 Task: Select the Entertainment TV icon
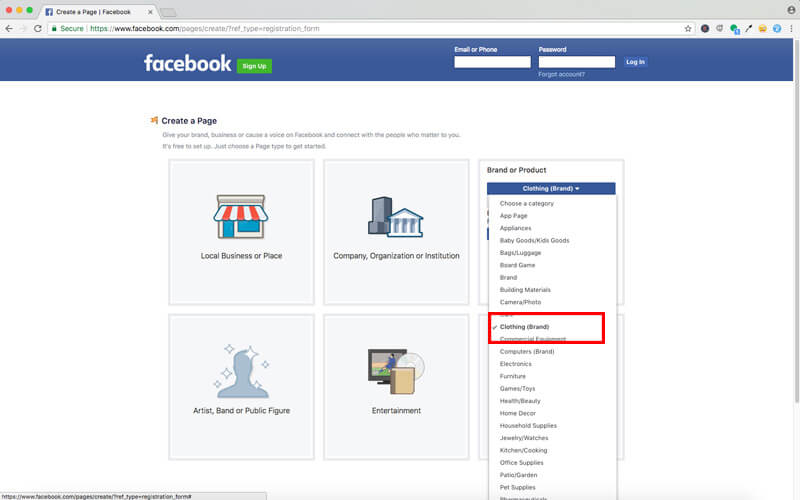(x=396, y=371)
